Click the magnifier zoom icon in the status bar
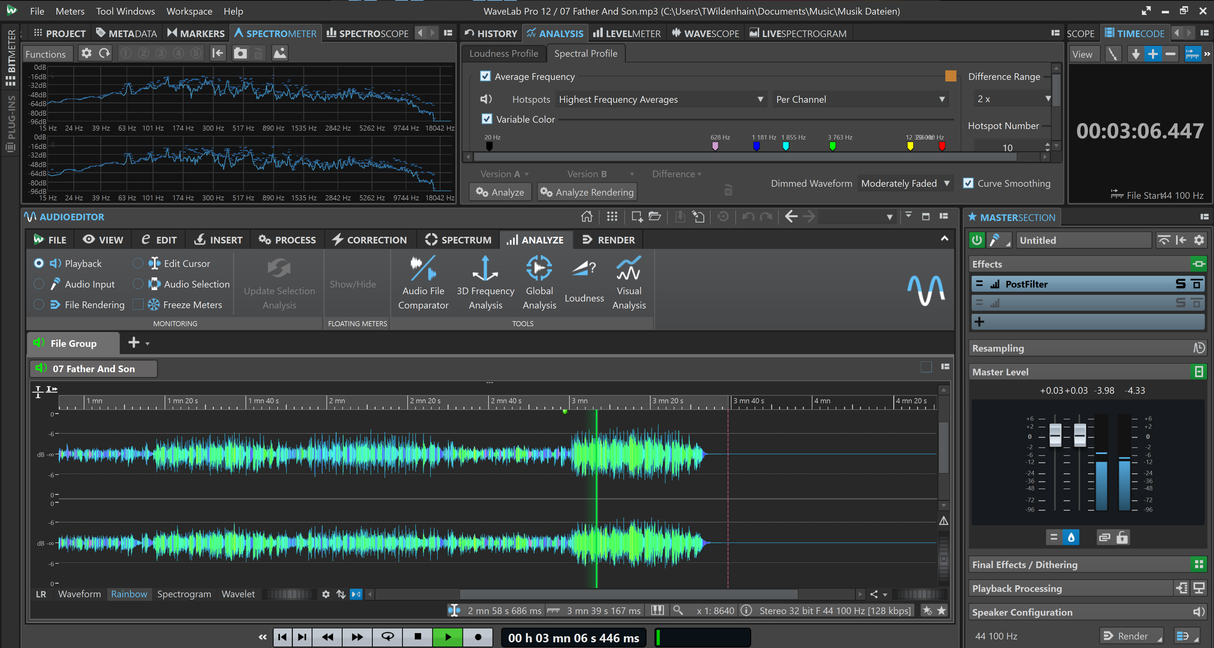The image size is (1214, 648). (x=677, y=610)
